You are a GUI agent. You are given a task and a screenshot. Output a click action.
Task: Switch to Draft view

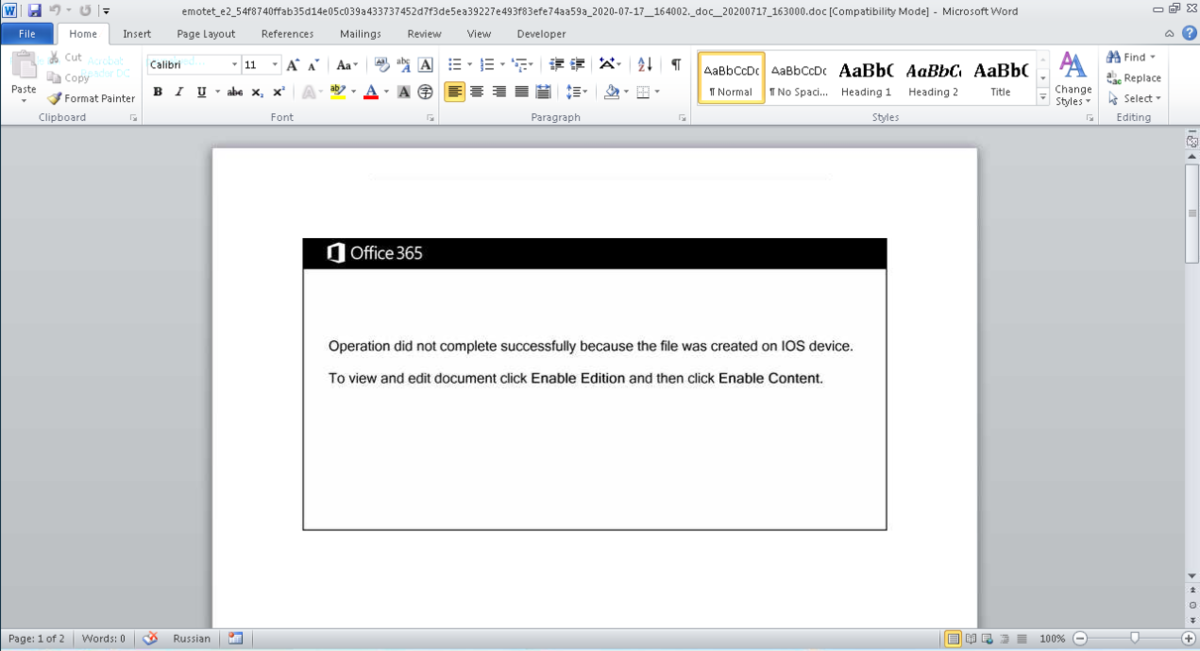pos(1021,638)
